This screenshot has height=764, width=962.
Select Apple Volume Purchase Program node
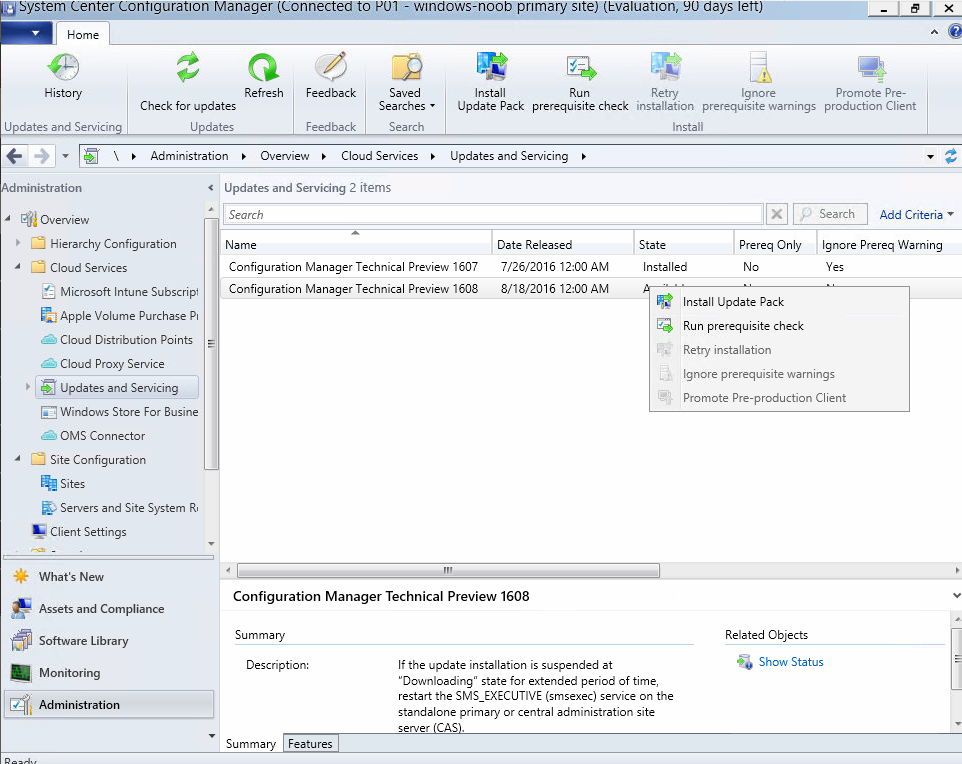pyautogui.click(x=120, y=315)
